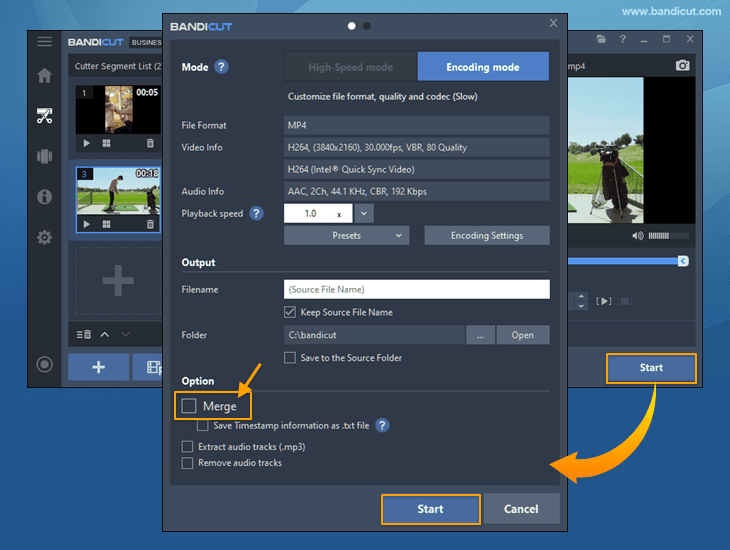Select the first page dot indicator
The height and width of the screenshot is (550, 730).
click(352, 26)
